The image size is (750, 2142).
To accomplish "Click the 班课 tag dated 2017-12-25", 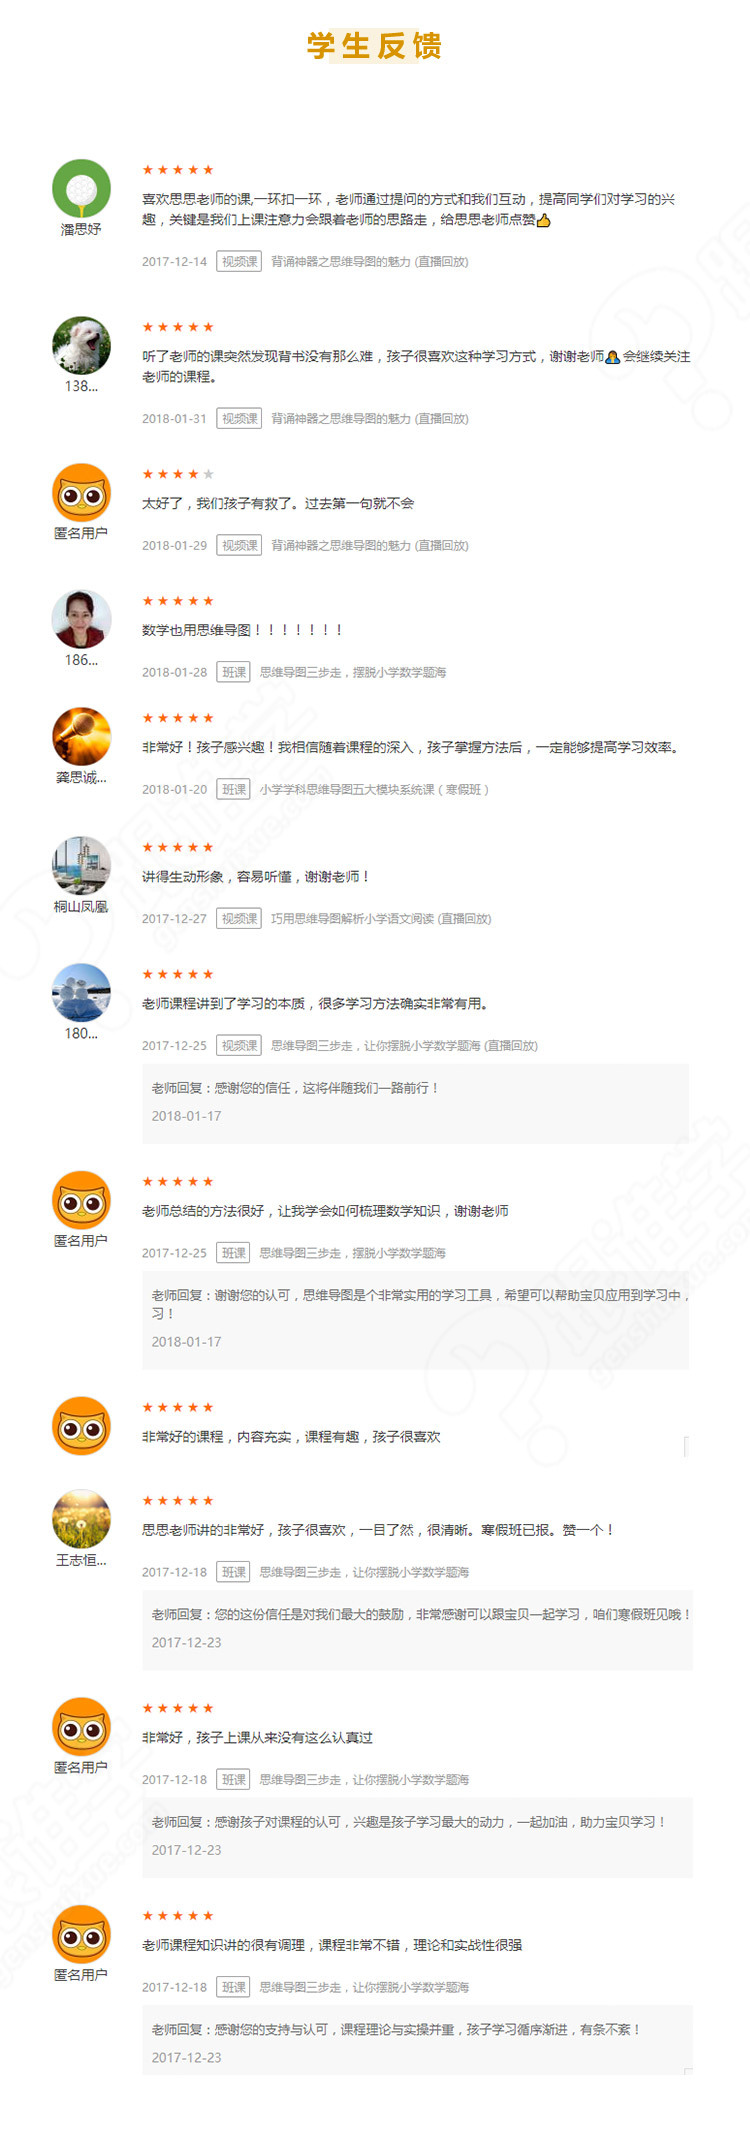I will point(234,1253).
